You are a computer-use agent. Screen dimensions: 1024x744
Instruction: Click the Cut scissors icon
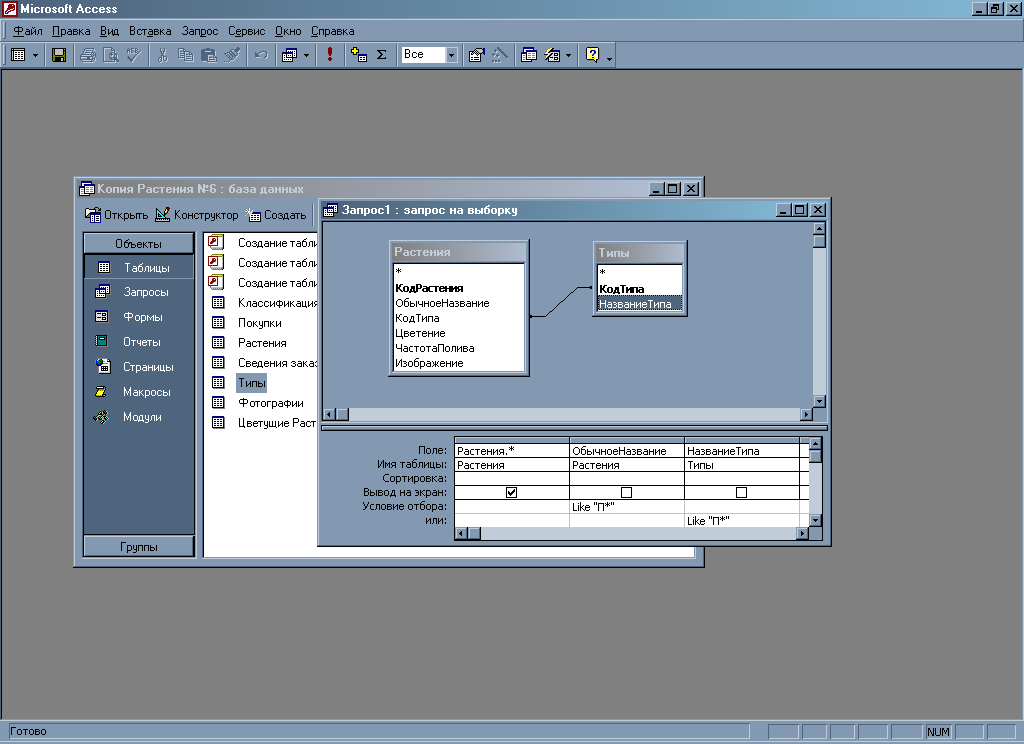click(x=163, y=55)
